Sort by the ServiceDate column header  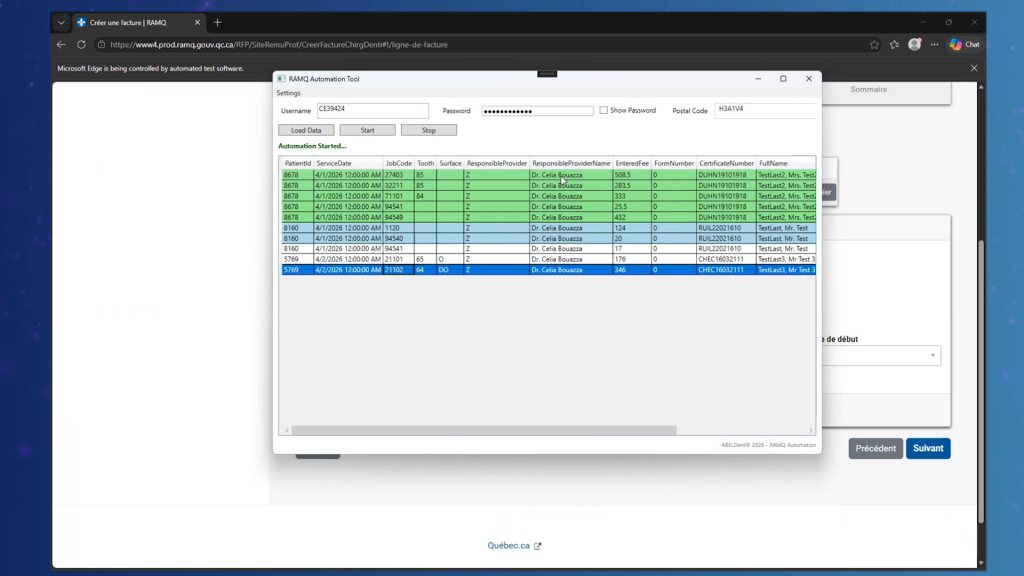[348, 163]
